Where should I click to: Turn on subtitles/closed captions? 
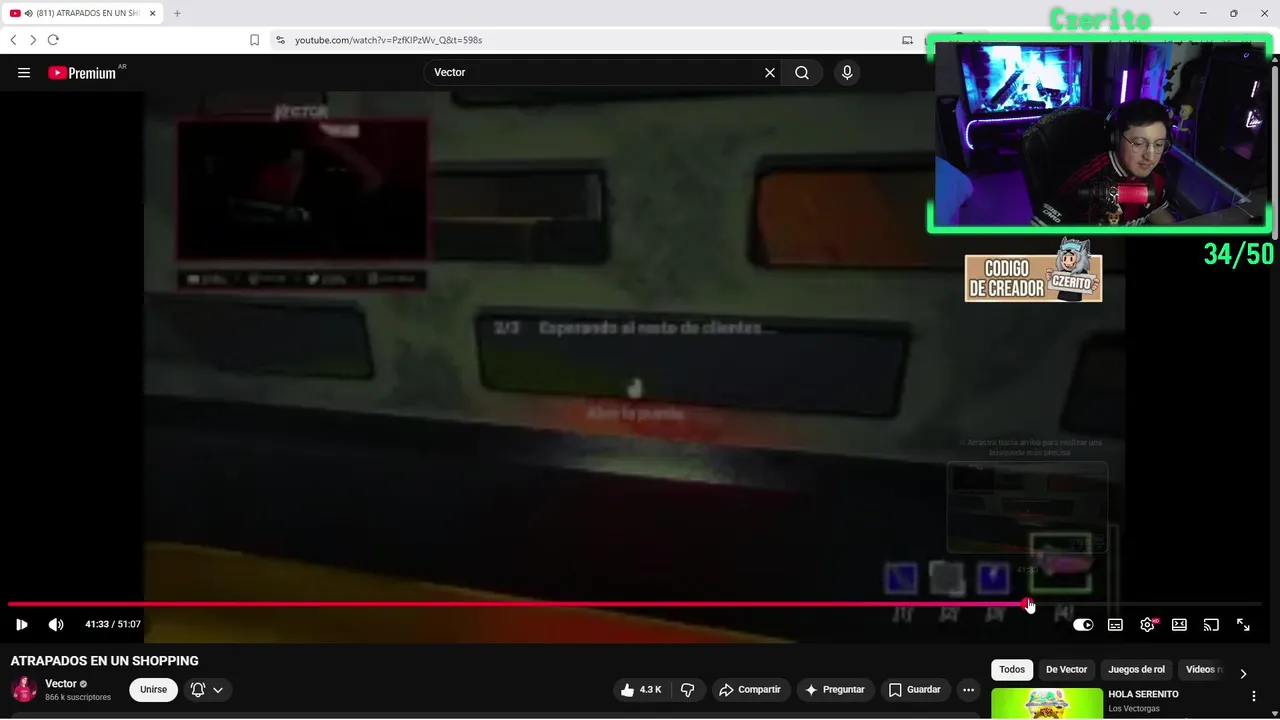pyautogui.click(x=1115, y=625)
